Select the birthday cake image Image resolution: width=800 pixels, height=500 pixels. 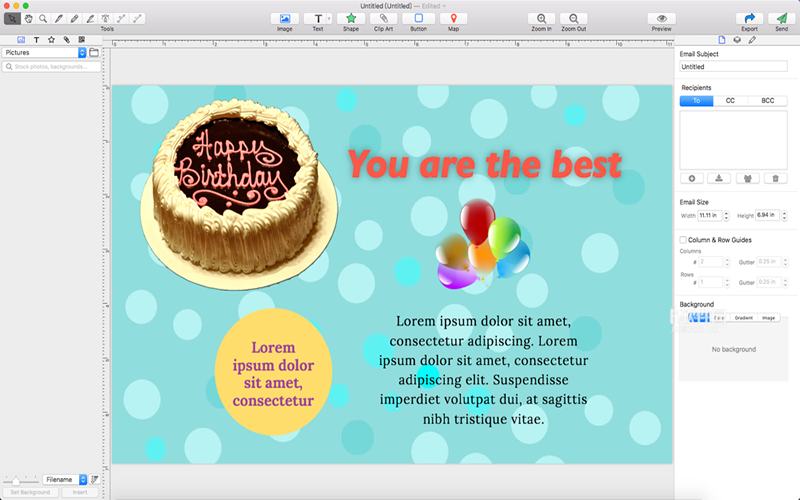239,194
